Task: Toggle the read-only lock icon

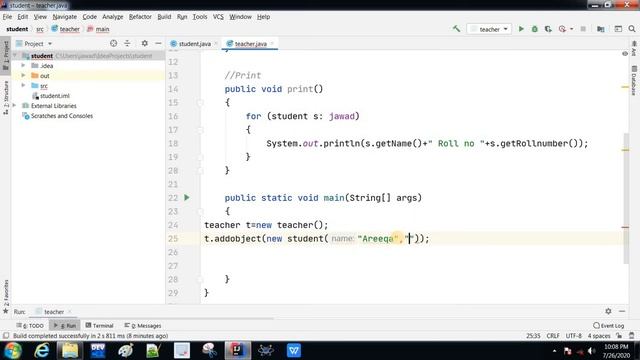Action: (x=619, y=336)
